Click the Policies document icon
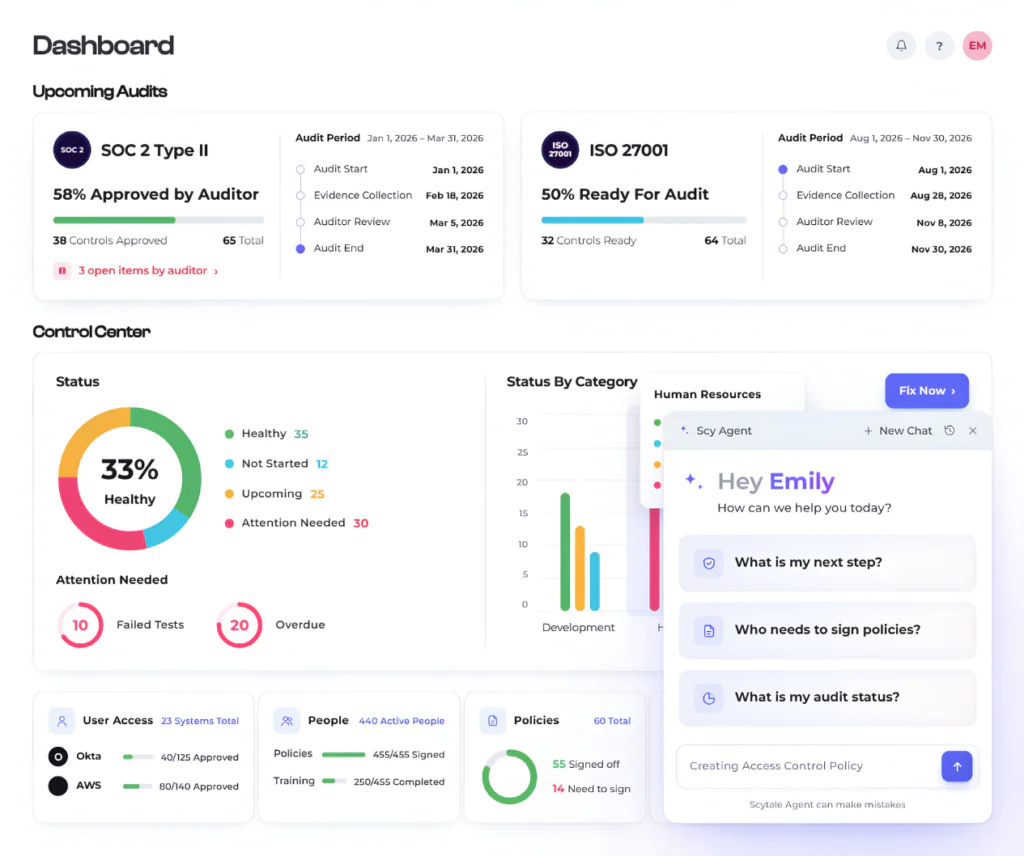The width and height of the screenshot is (1024, 856). pyautogui.click(x=492, y=721)
